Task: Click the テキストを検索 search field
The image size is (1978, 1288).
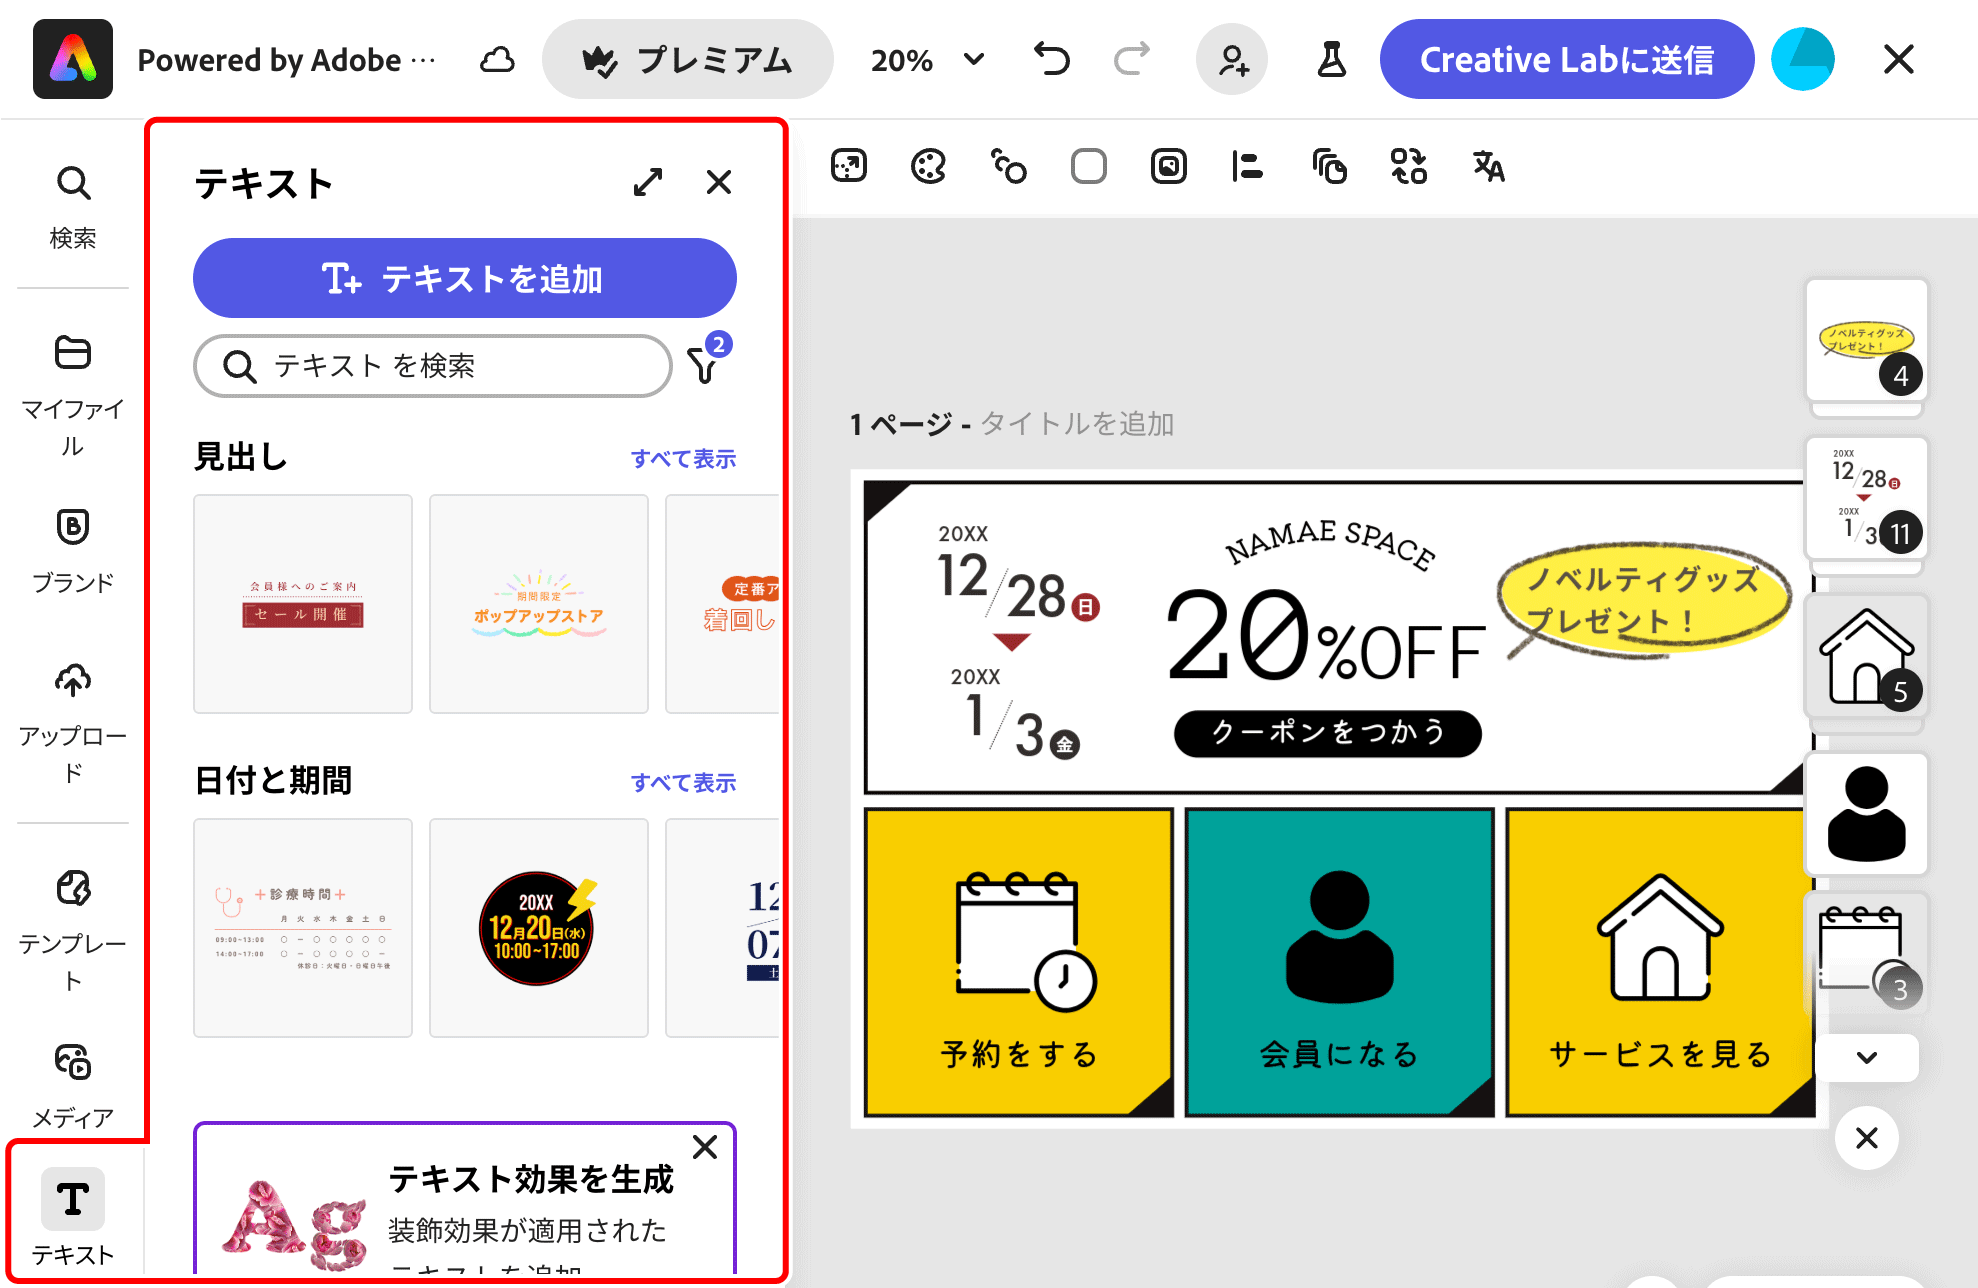Action: [x=432, y=366]
